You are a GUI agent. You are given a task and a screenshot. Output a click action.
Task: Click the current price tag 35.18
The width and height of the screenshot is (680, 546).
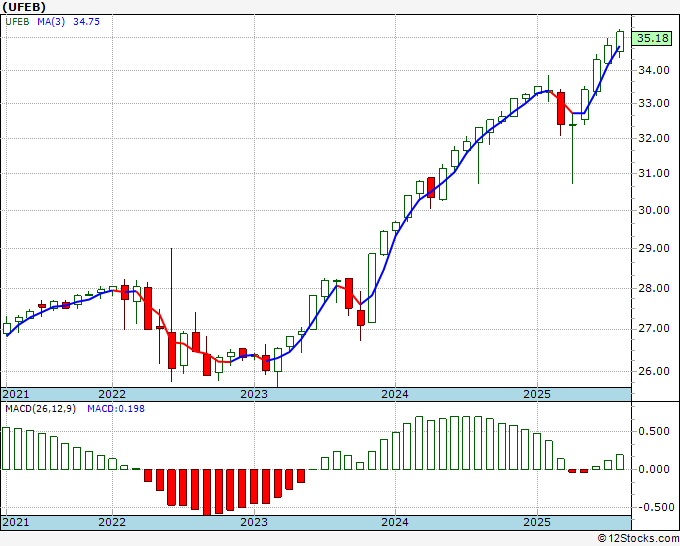[x=652, y=38]
